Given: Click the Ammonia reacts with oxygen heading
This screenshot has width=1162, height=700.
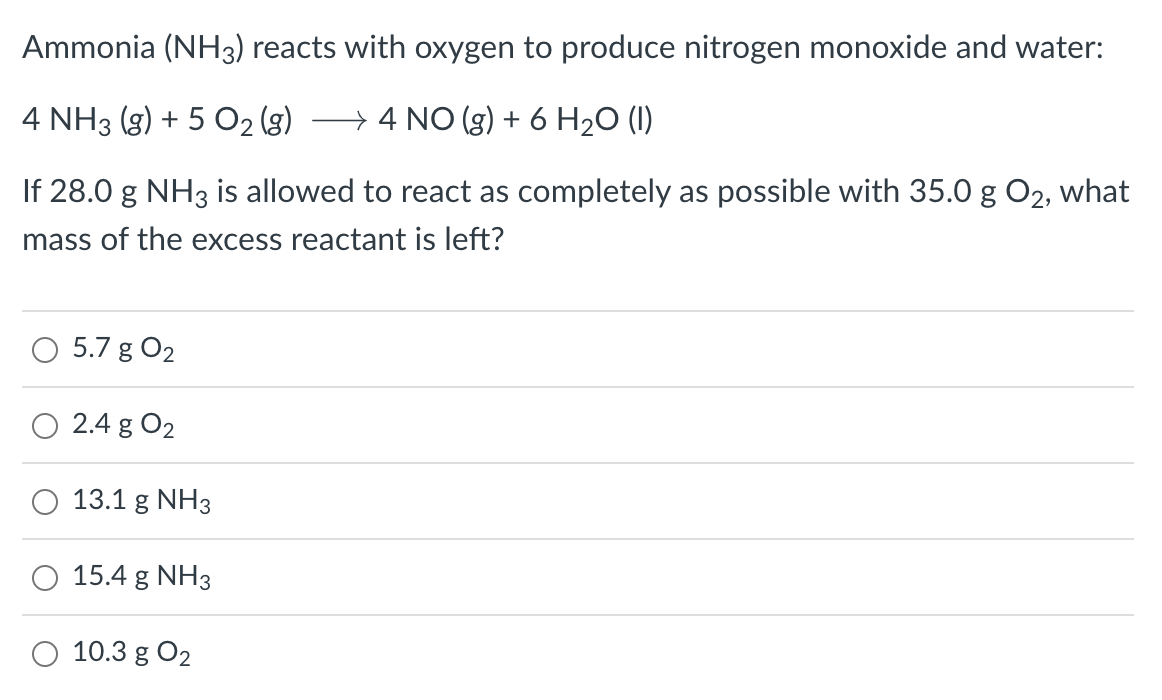Looking at the screenshot, I should 562,46.
